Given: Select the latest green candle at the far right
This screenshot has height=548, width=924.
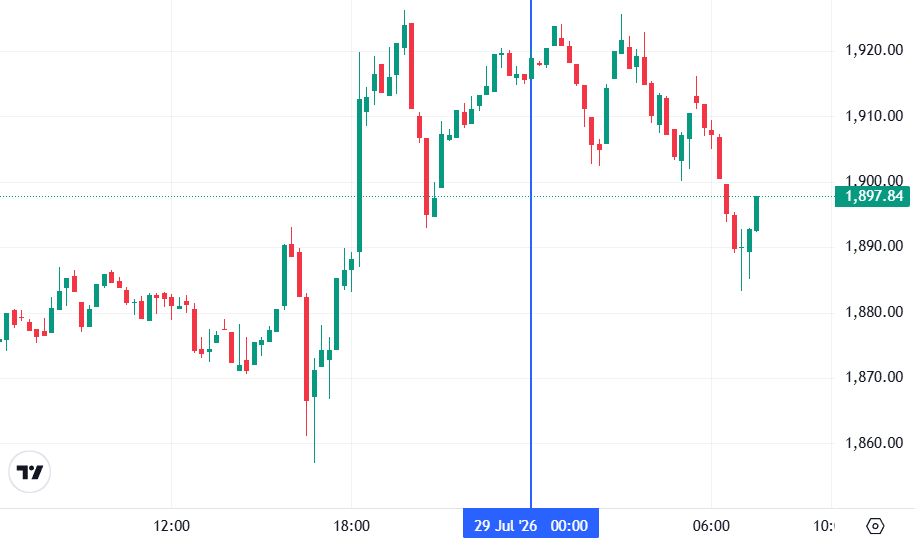Looking at the screenshot, I should (x=757, y=213).
